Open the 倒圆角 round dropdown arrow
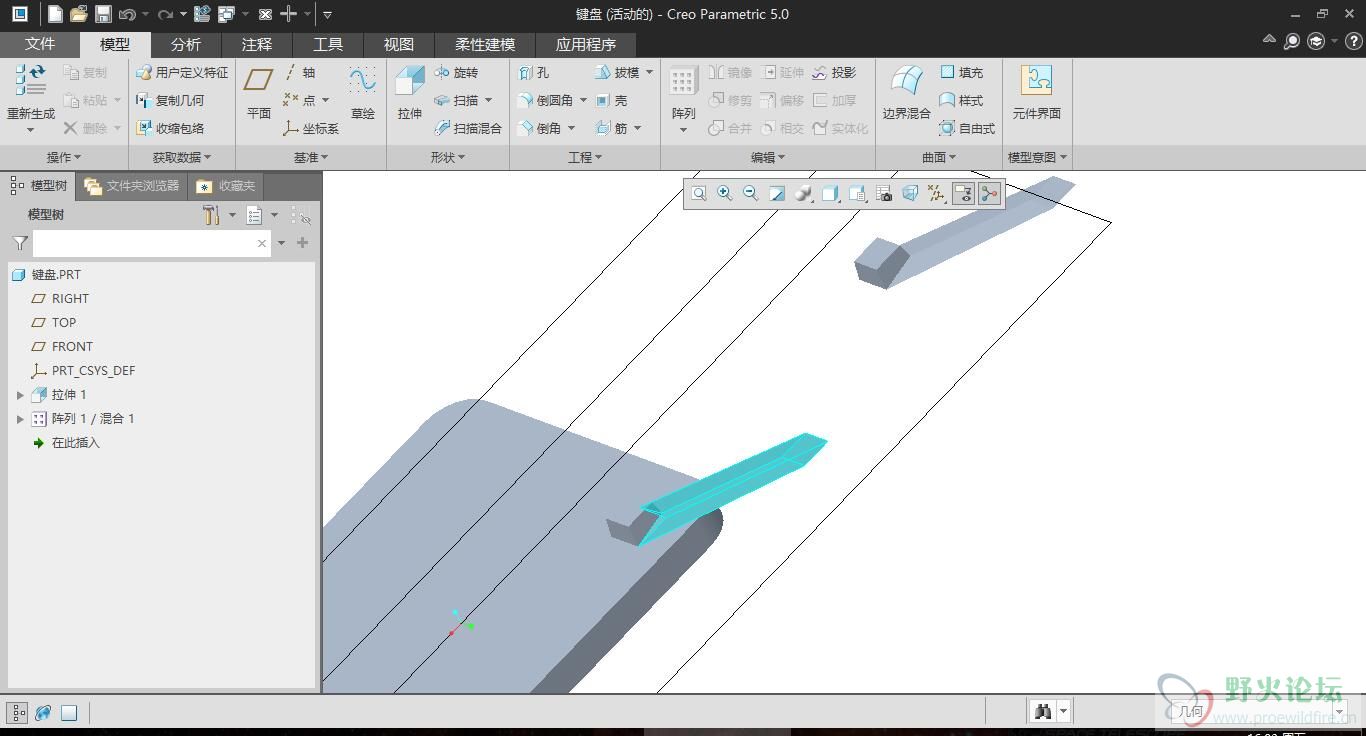Image resolution: width=1366 pixels, height=736 pixels. 583,100
